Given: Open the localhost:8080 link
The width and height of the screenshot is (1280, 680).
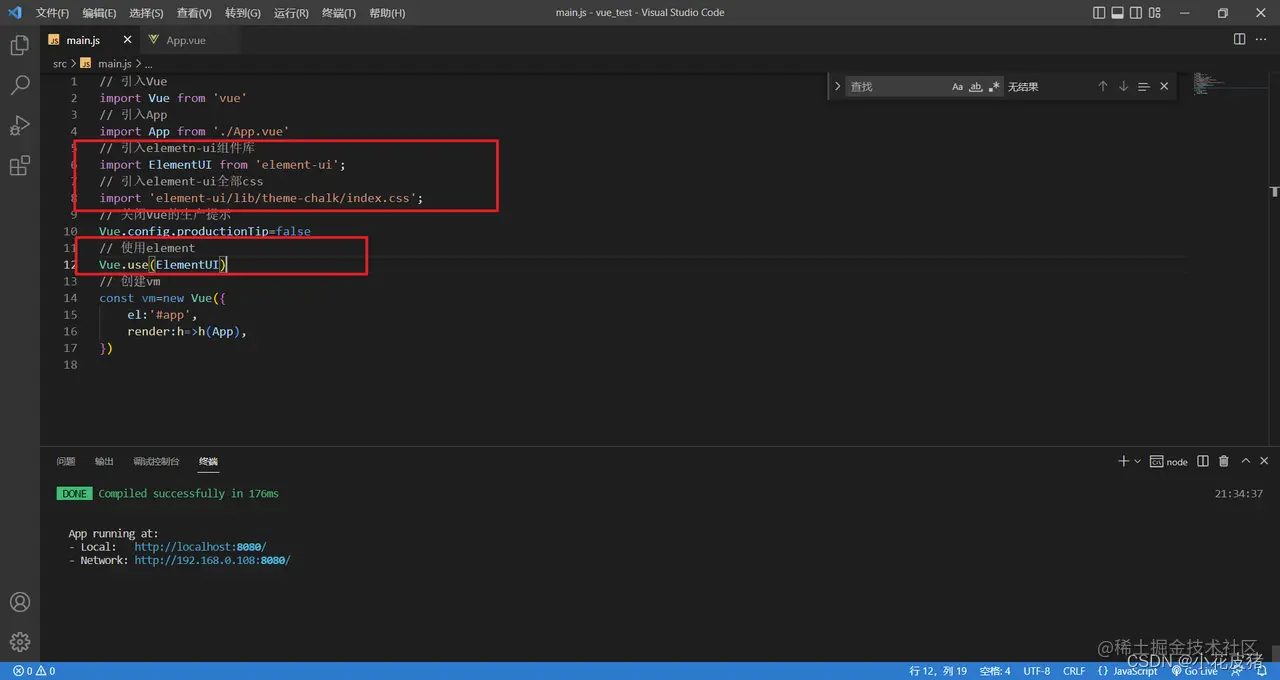Looking at the screenshot, I should (200, 547).
